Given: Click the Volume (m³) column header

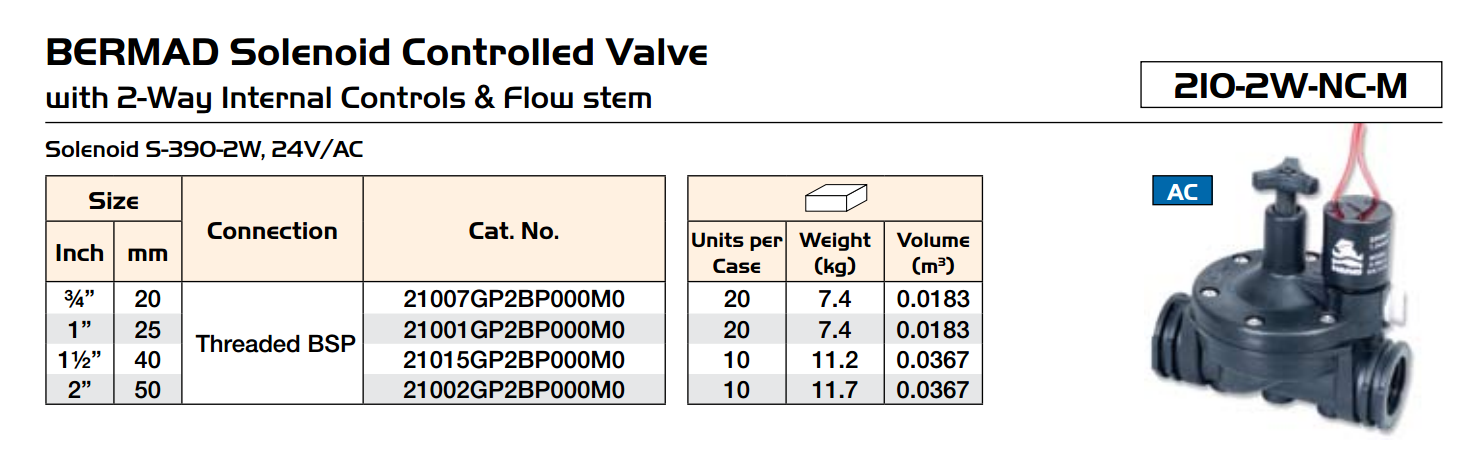Looking at the screenshot, I should click(x=933, y=252).
